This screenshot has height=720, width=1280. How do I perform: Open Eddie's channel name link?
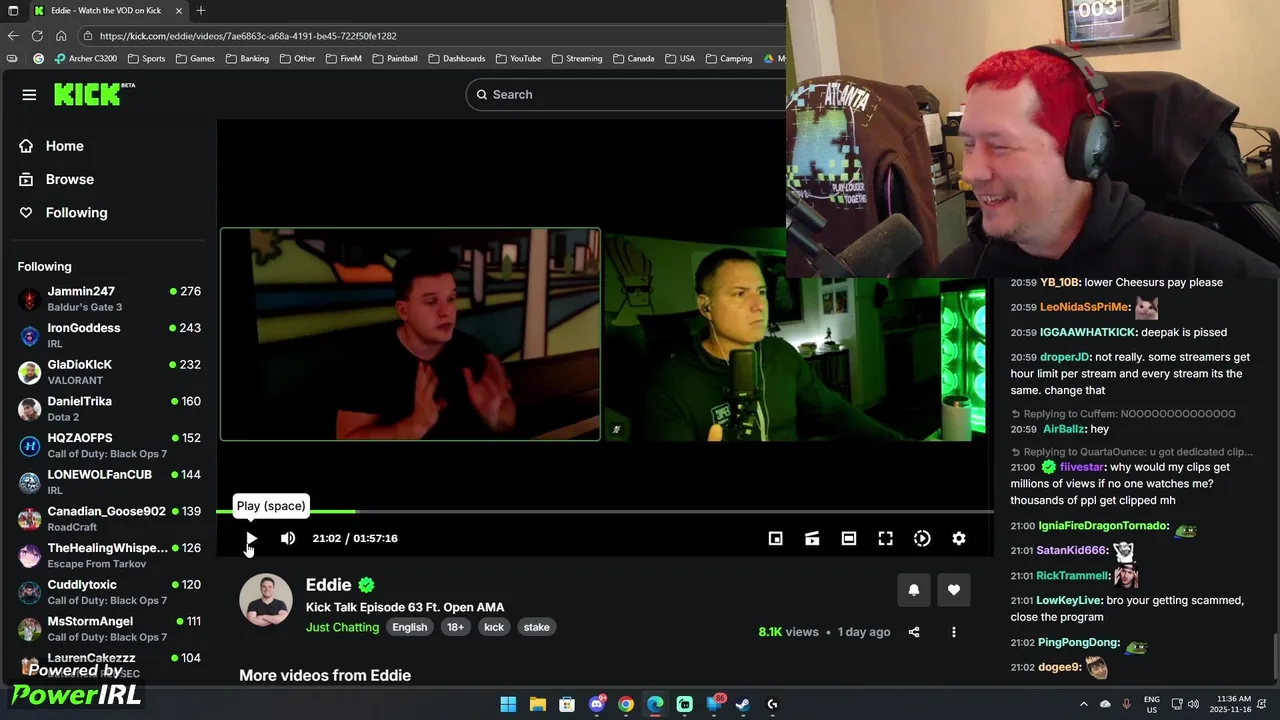pyautogui.click(x=328, y=585)
